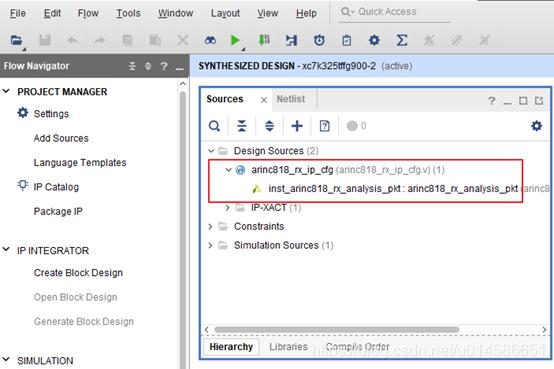The image size is (554, 369).
Task: Open Flow Navigator help question mark
Action: (164, 66)
